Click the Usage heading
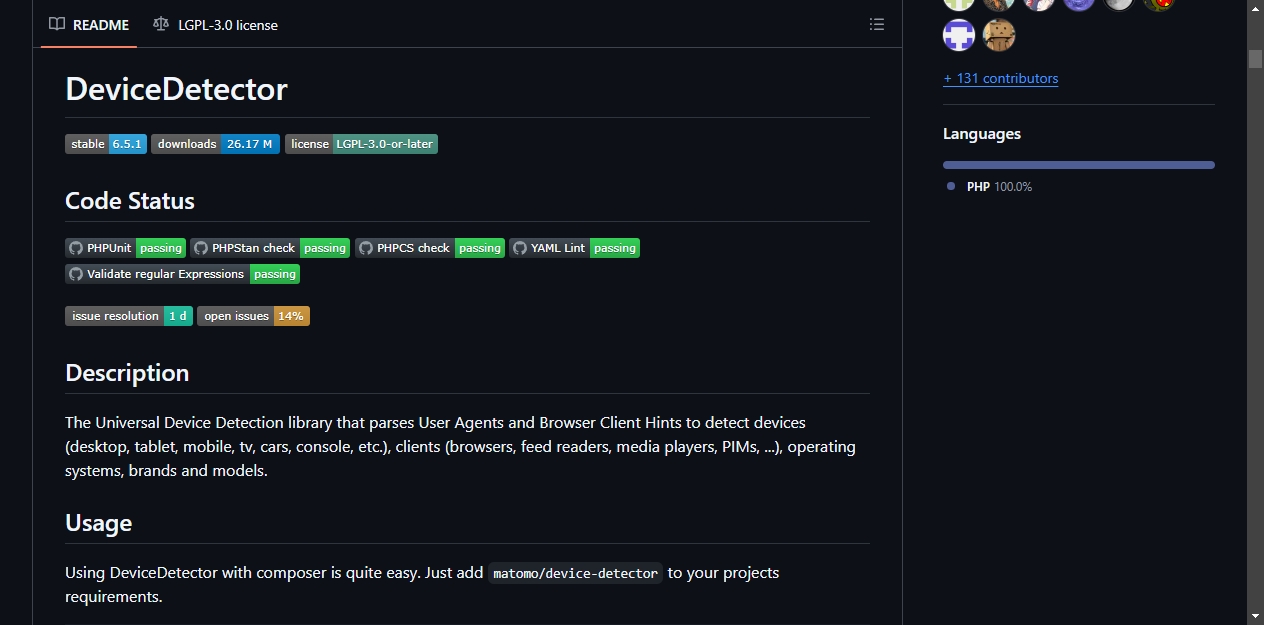 [98, 523]
